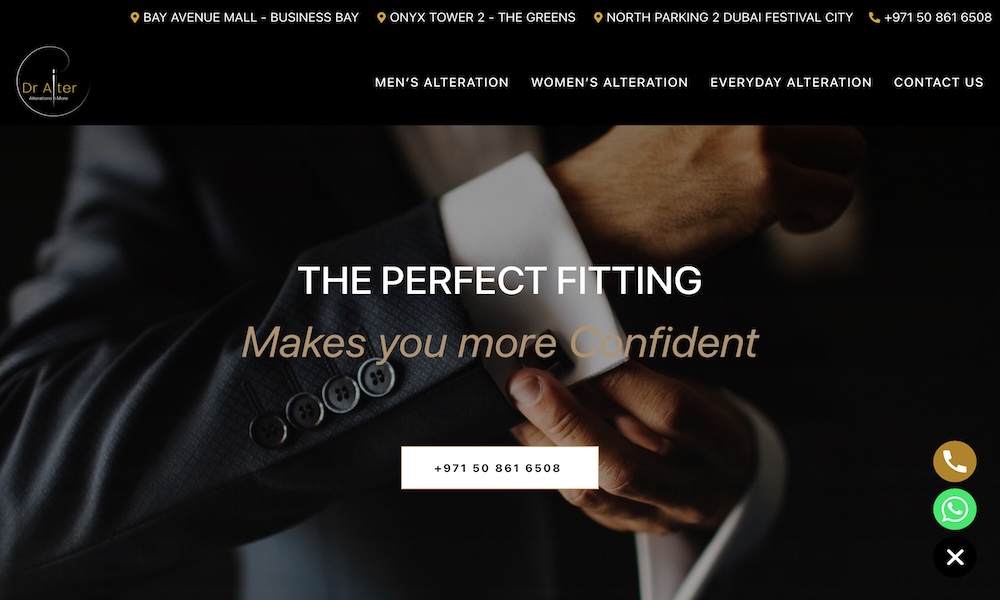
Task: Go to the Contact Us page
Action: pyautogui.click(x=938, y=82)
